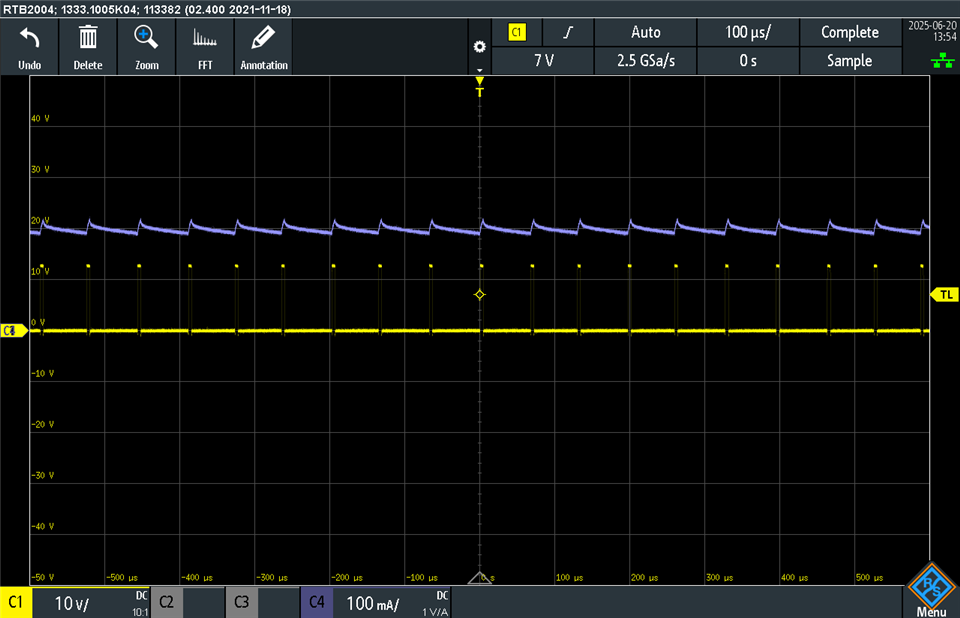Open the FFT spectrum function

(204, 38)
